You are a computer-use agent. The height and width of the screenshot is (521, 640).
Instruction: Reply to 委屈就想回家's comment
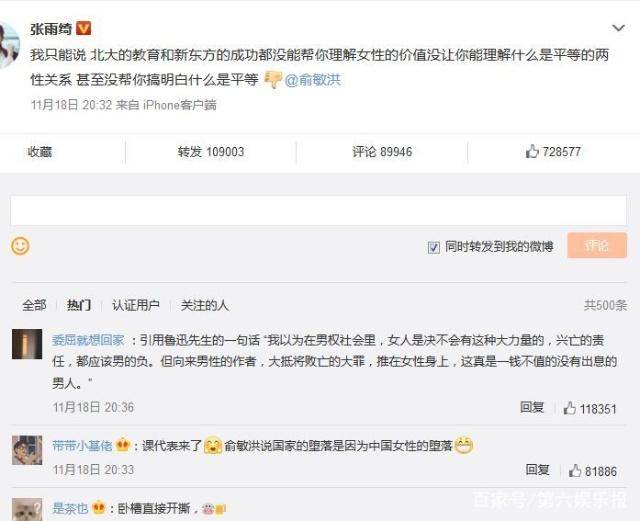pyautogui.click(x=532, y=408)
